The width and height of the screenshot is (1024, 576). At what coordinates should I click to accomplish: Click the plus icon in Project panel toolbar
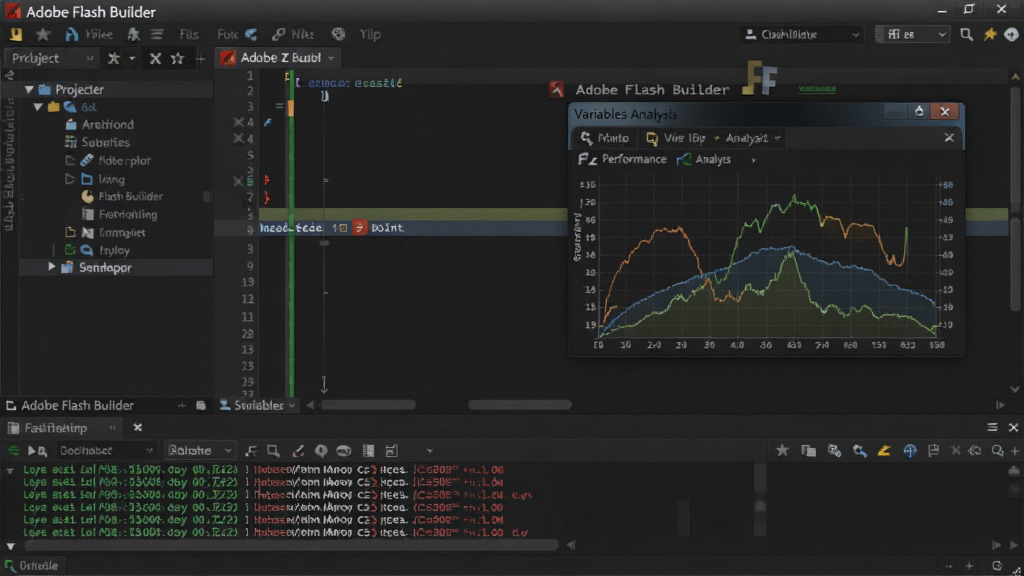pyautogui.click(x=200, y=59)
